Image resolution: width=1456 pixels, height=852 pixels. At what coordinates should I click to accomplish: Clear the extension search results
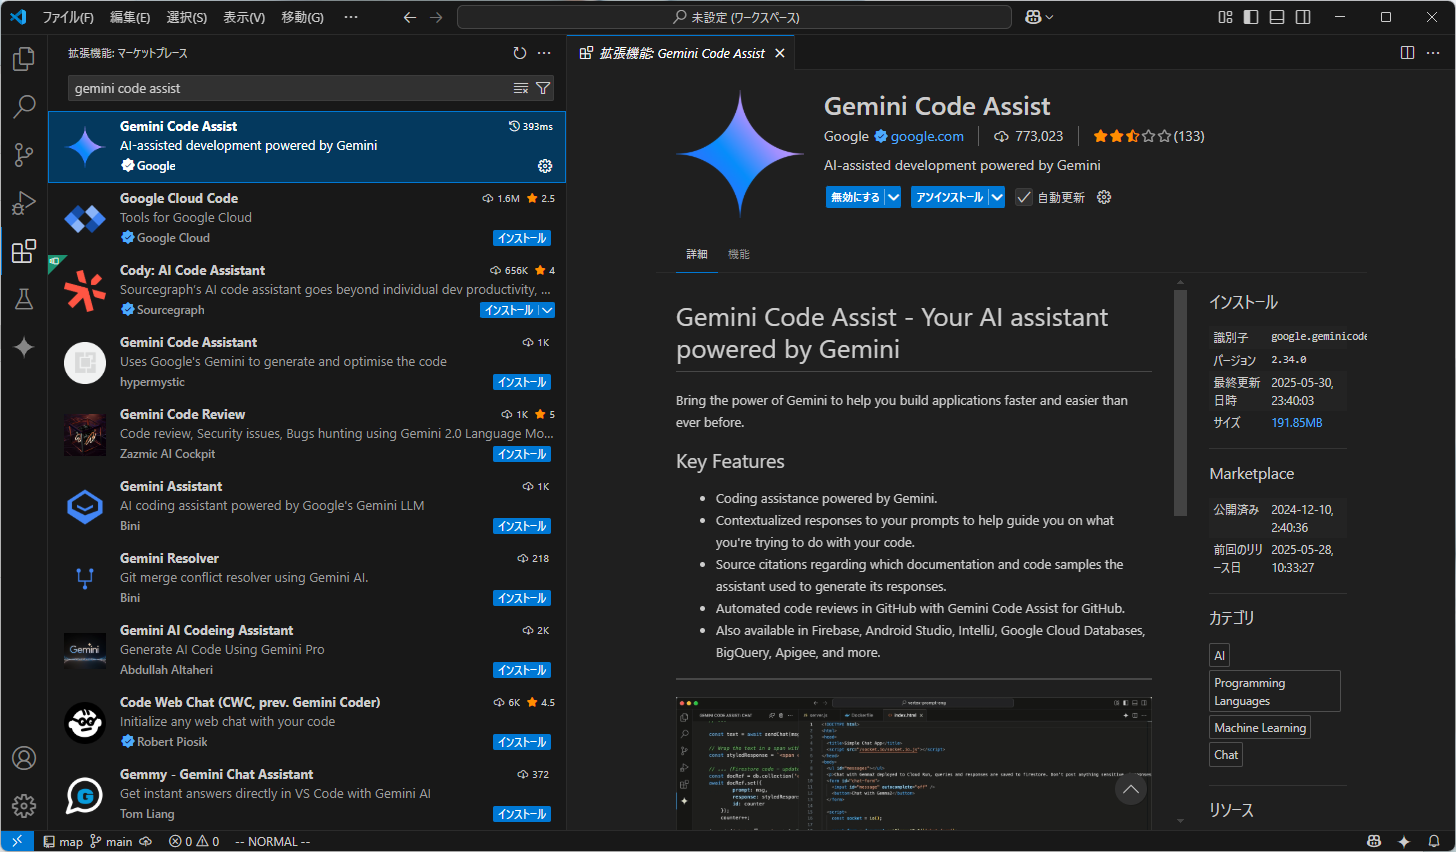point(520,88)
